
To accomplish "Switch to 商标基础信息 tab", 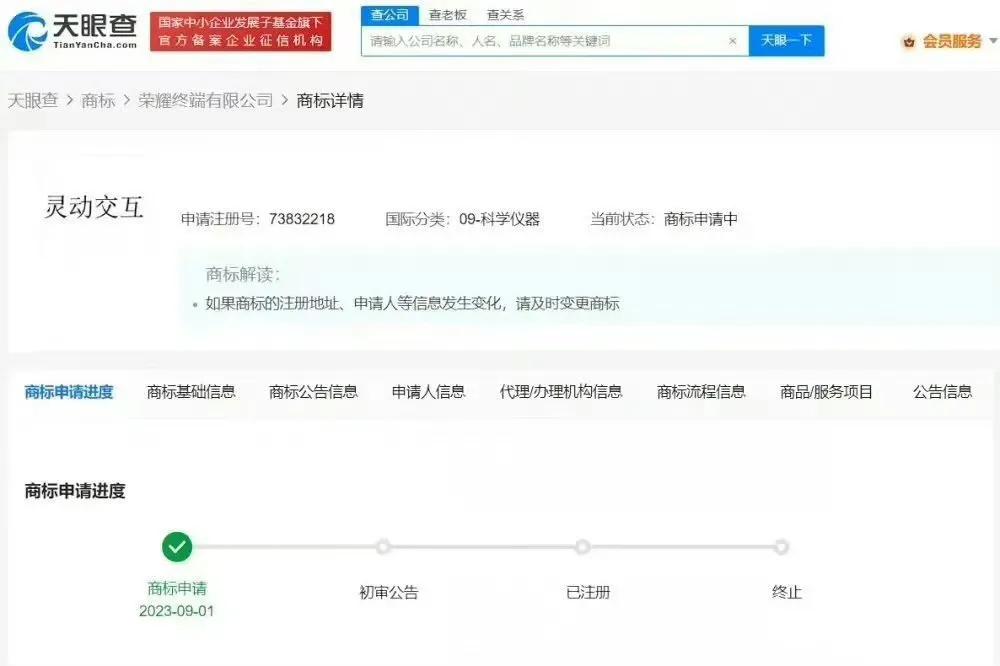I will click(191, 392).
